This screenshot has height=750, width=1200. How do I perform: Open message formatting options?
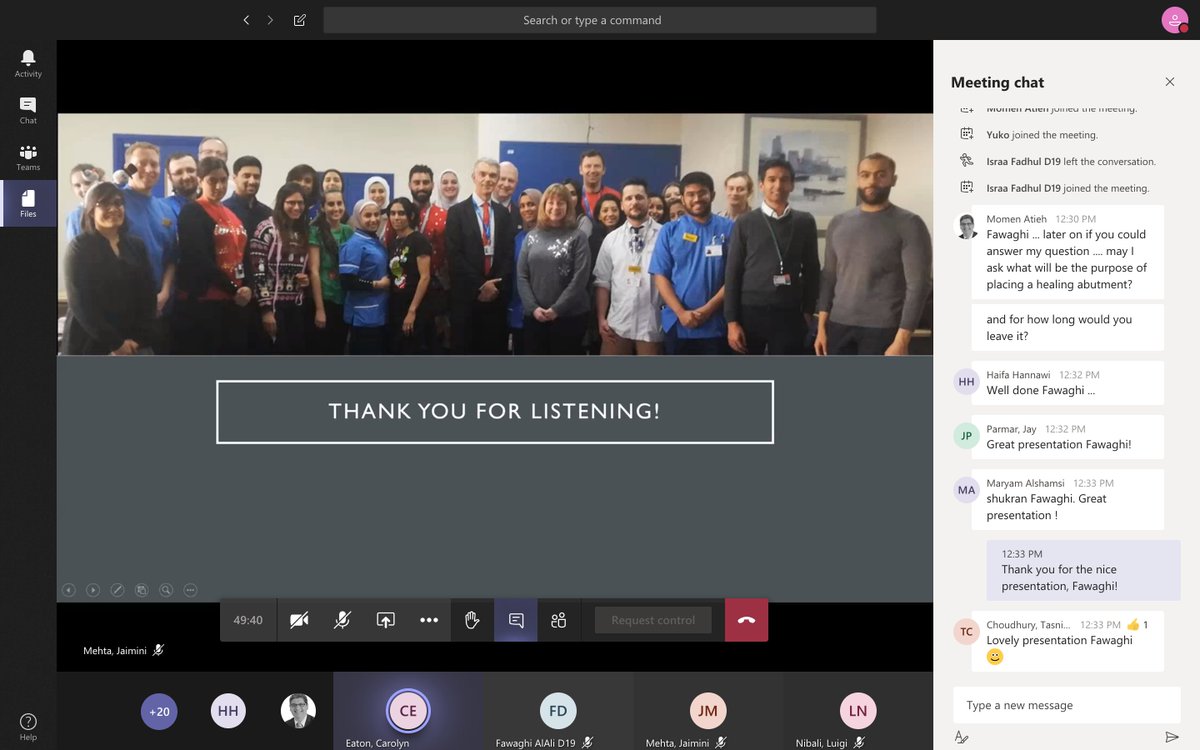[x=961, y=737]
